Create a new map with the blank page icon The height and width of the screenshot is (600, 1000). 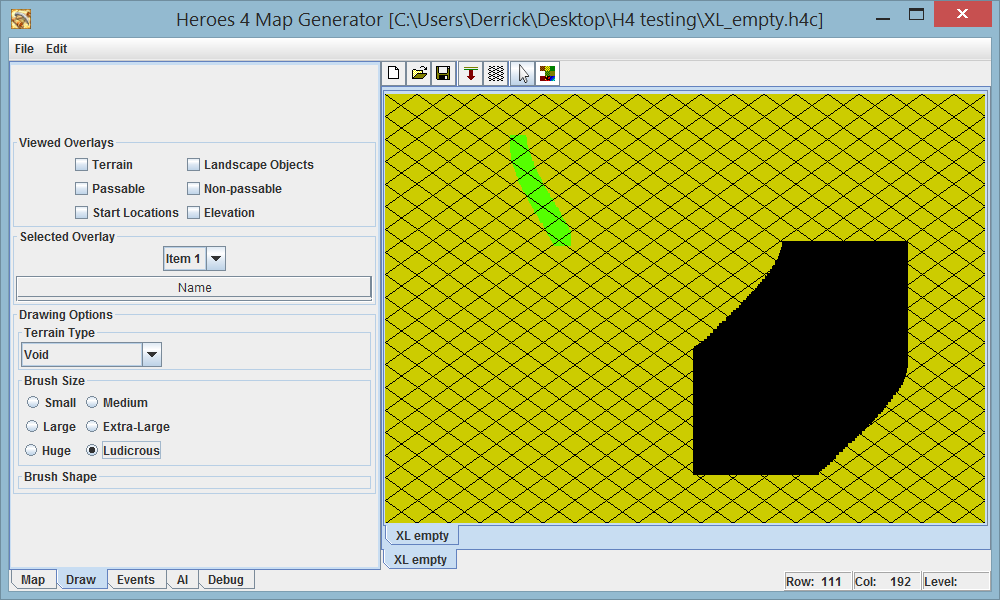(x=394, y=74)
